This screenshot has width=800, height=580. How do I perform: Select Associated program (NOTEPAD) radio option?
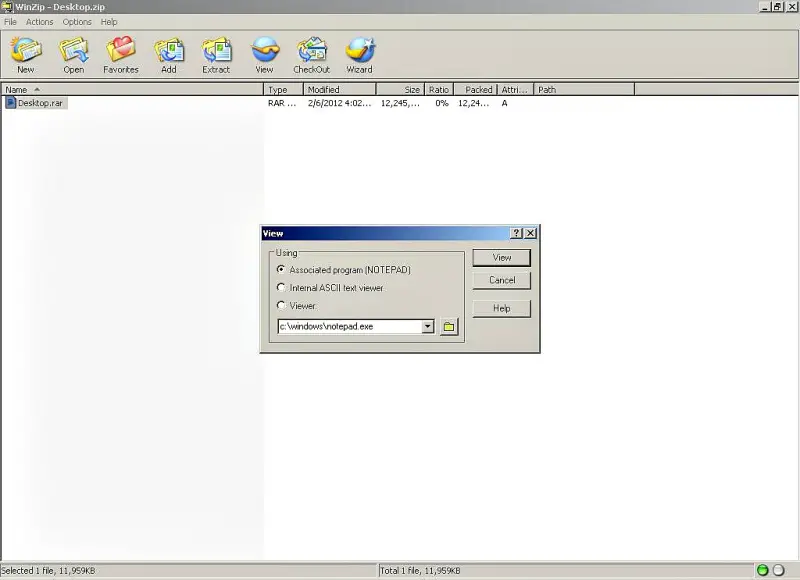(x=281, y=270)
